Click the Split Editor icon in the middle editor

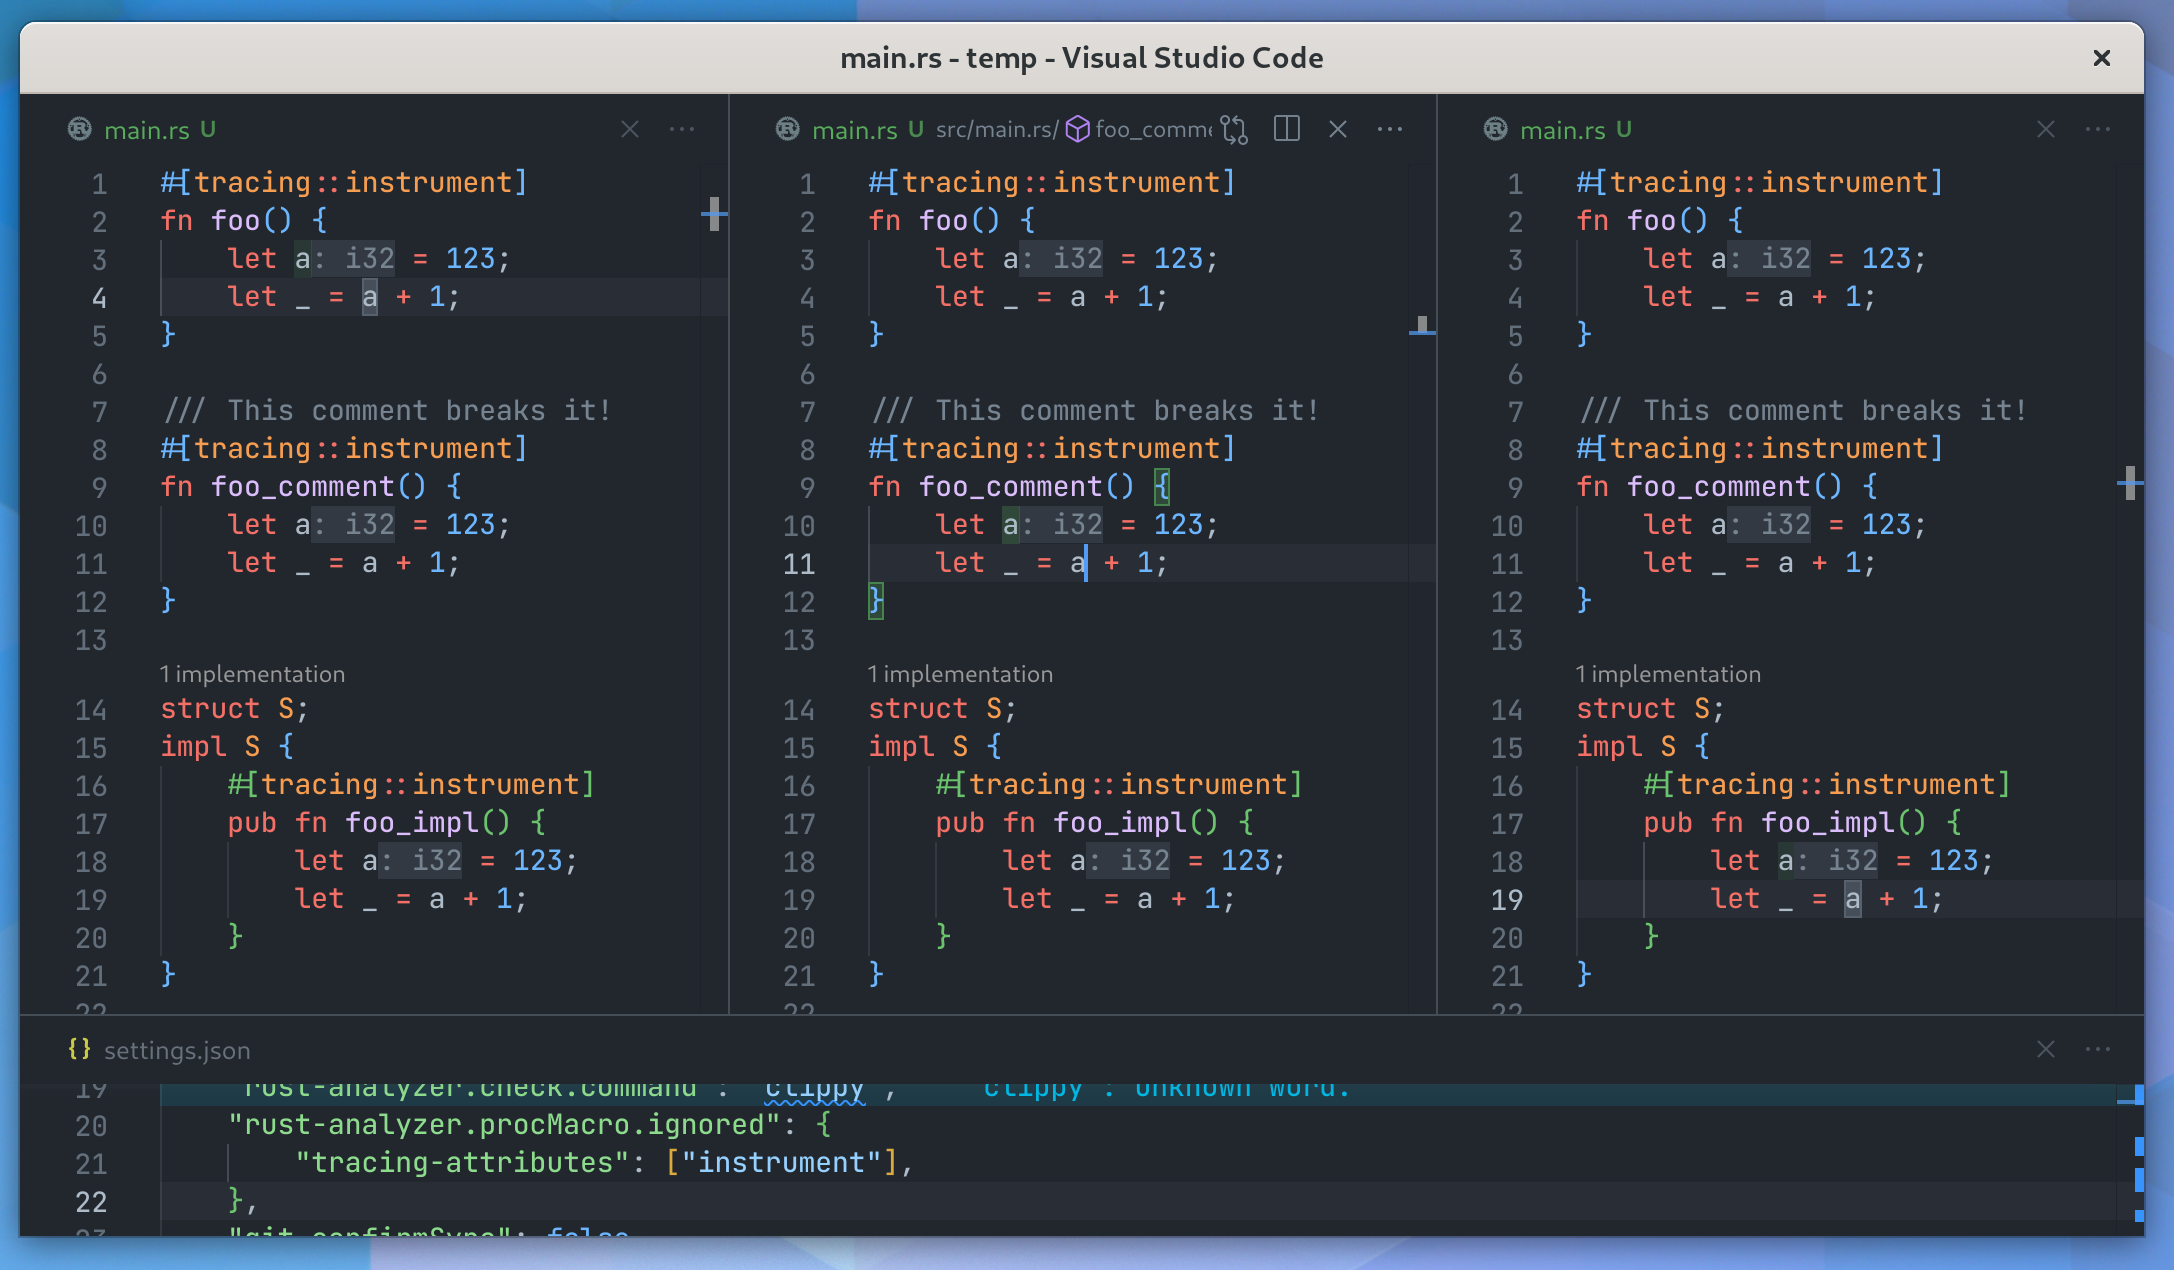(1286, 129)
